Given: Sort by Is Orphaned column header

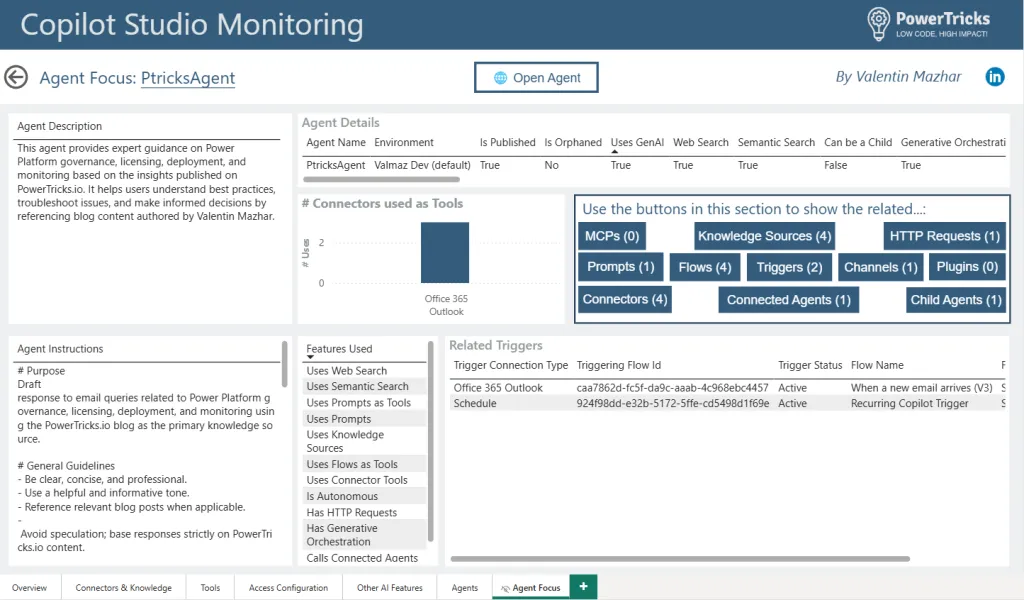Looking at the screenshot, I should pos(573,142).
